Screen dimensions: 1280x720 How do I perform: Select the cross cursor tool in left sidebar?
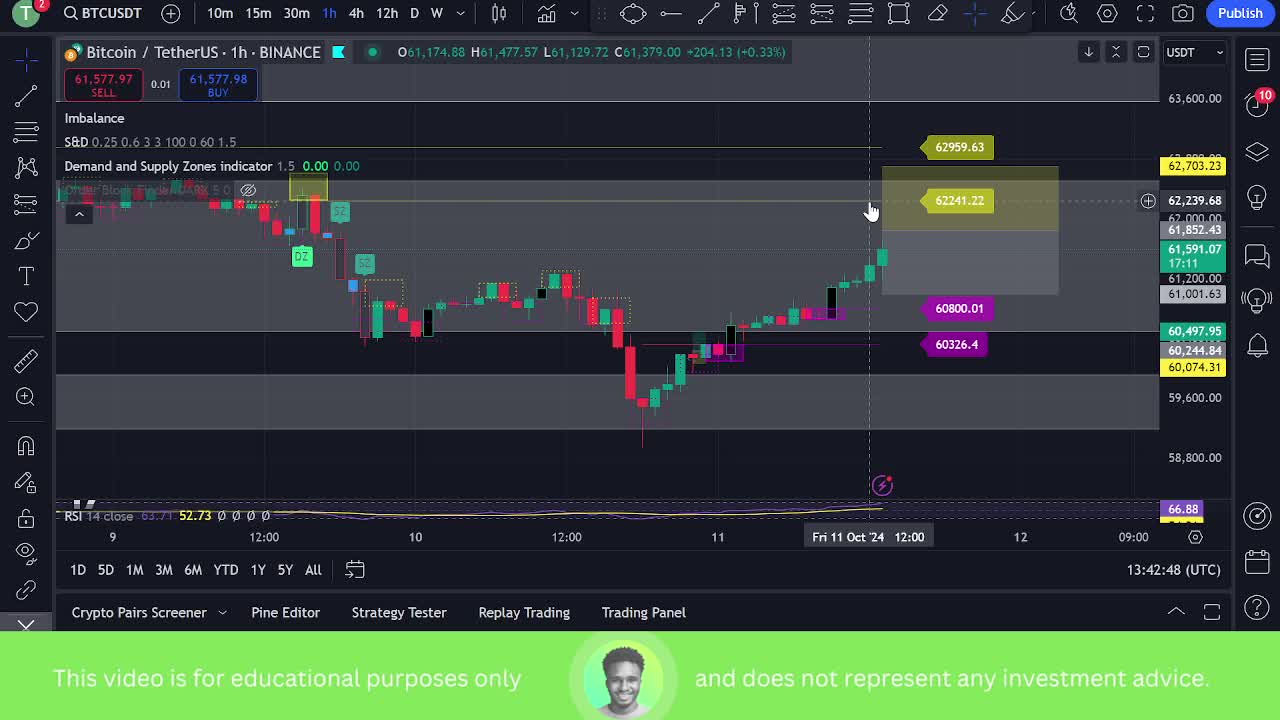pyautogui.click(x=26, y=60)
